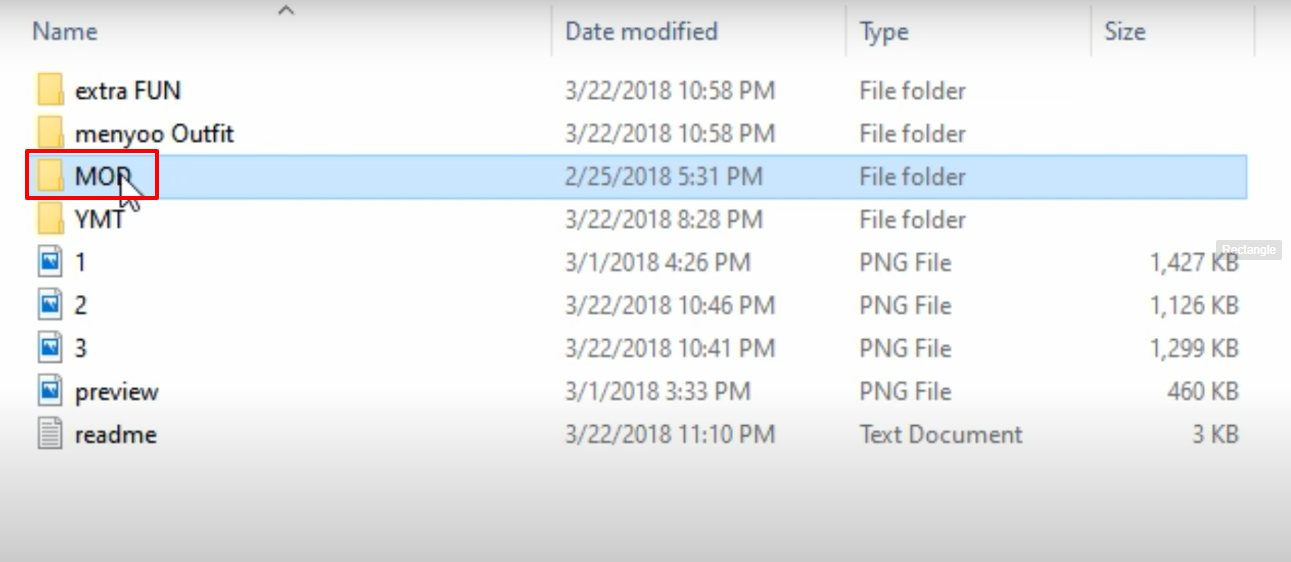Click the sort arrow above Name column
The height and width of the screenshot is (562, 1291).
287,11
